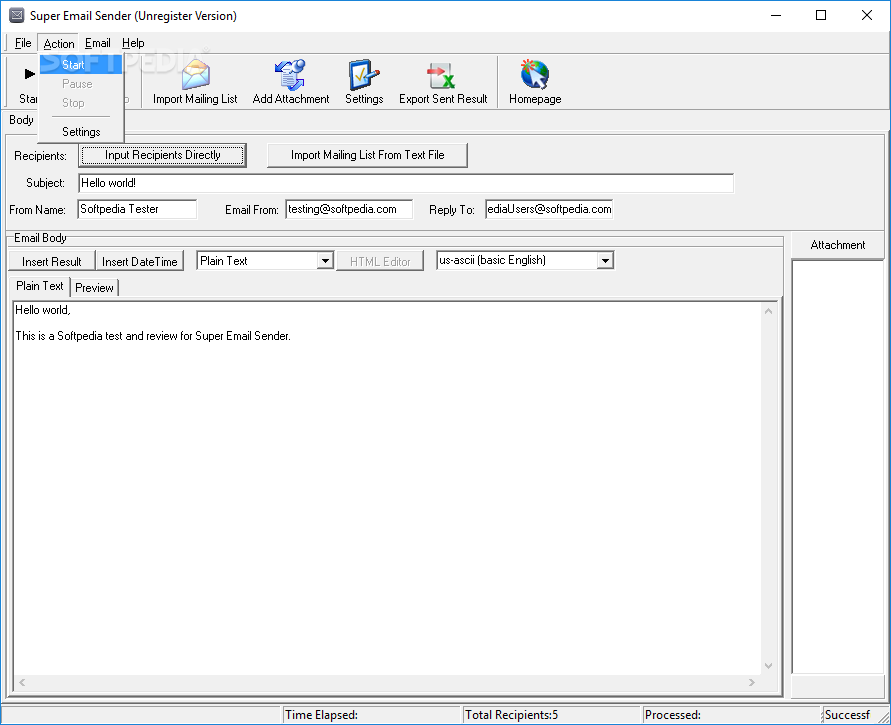891x725 pixels.
Task: Open the File menu
Action: 23,43
